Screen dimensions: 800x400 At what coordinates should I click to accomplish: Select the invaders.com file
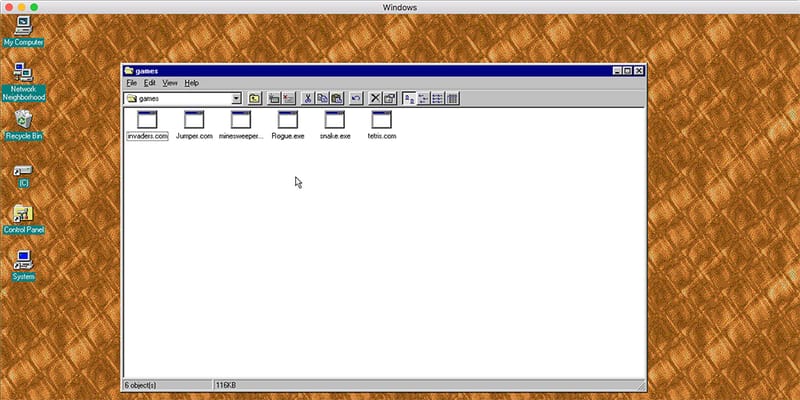147,126
